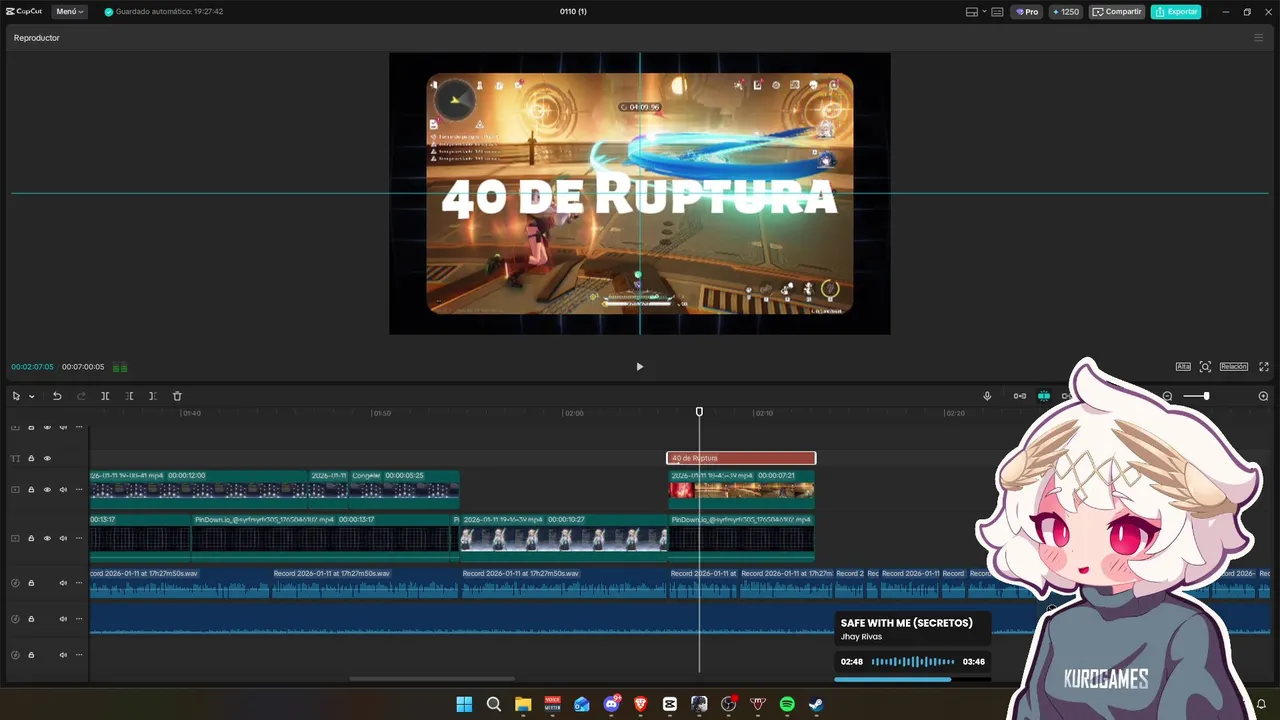Enter fullscreen preview mode
The height and width of the screenshot is (720, 1280).
click(1264, 367)
